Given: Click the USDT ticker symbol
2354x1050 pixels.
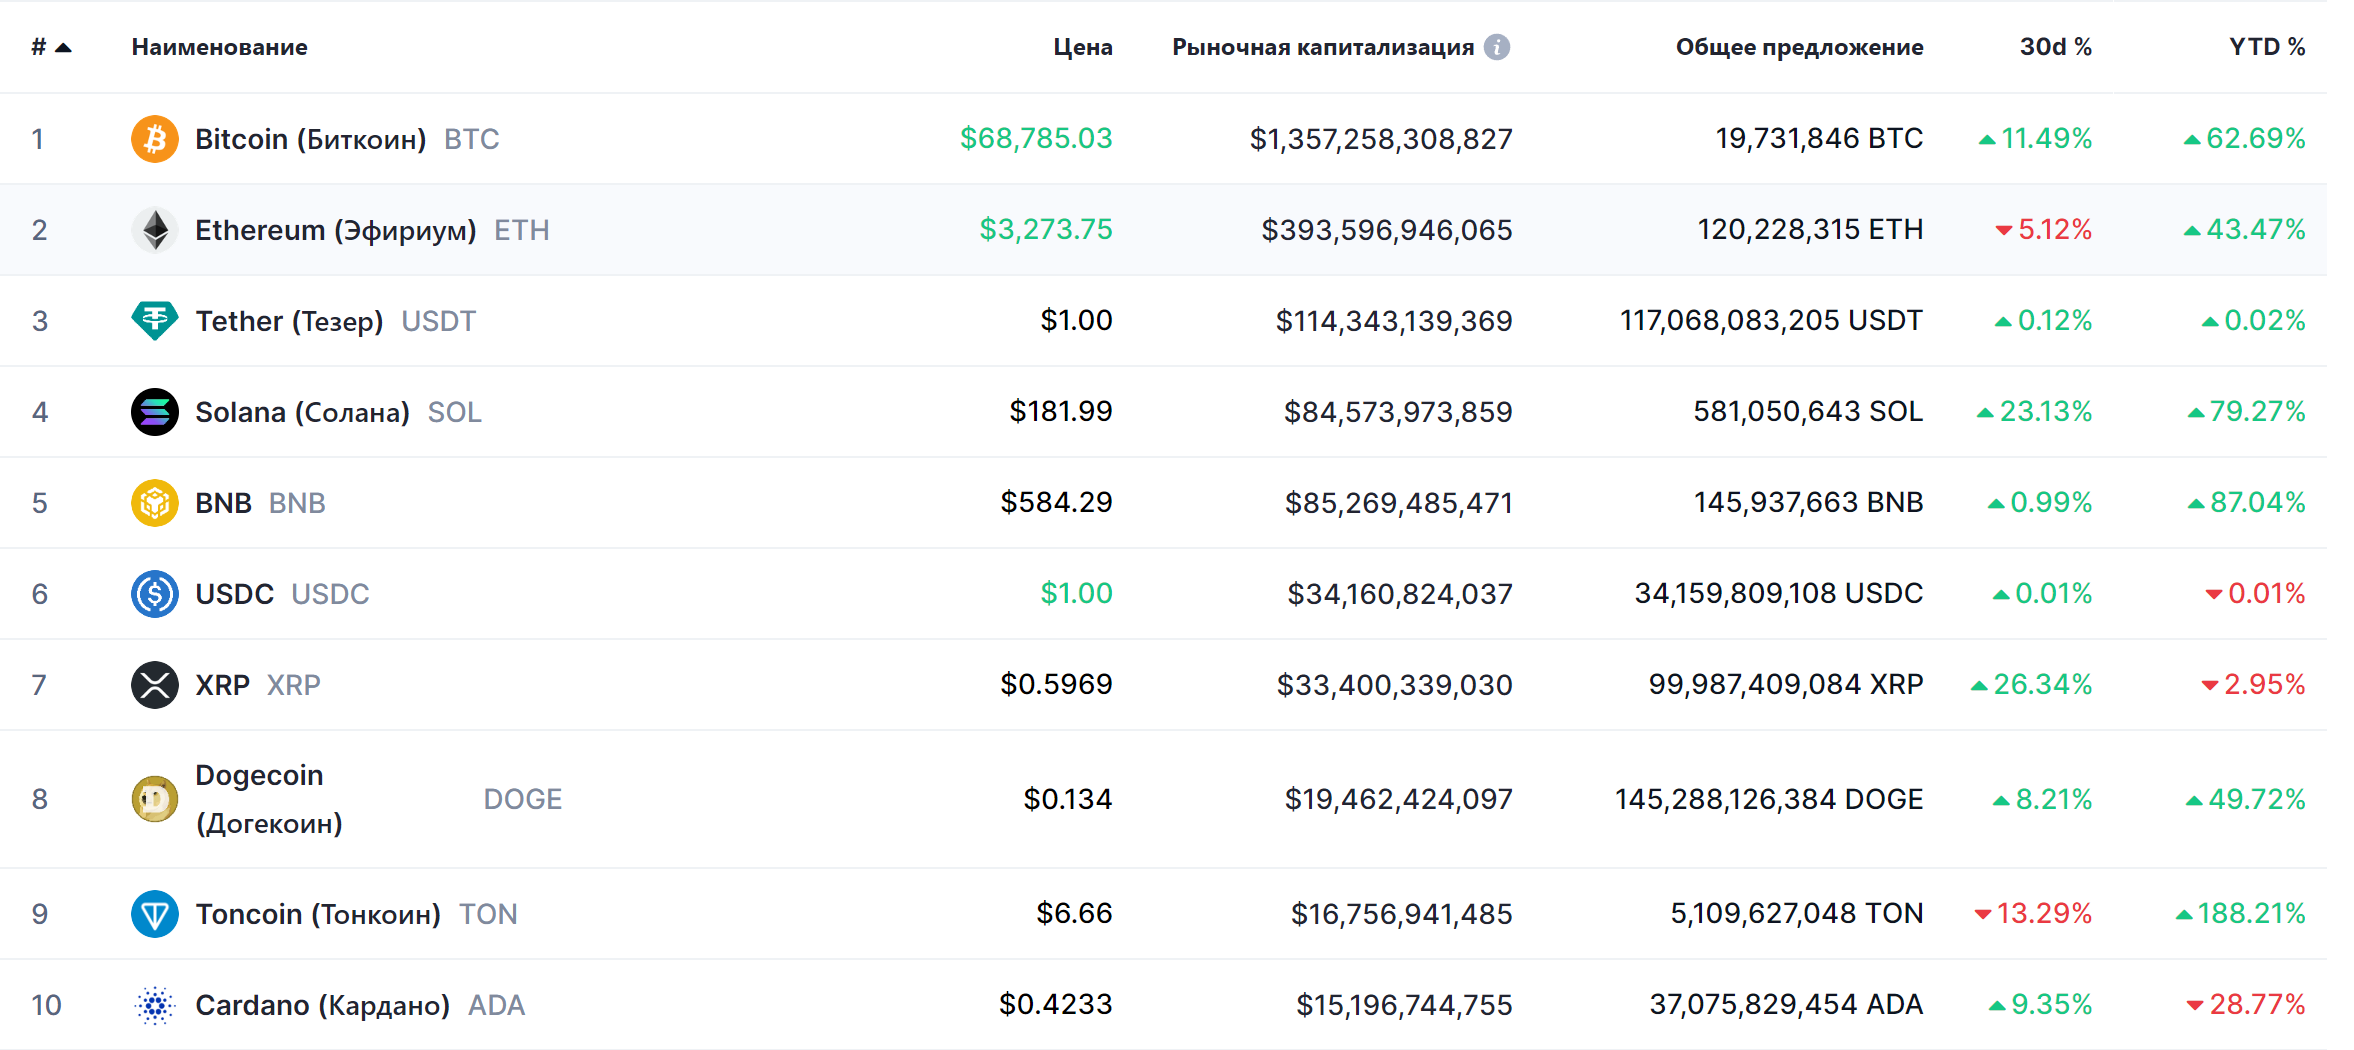Looking at the screenshot, I should point(438,321).
